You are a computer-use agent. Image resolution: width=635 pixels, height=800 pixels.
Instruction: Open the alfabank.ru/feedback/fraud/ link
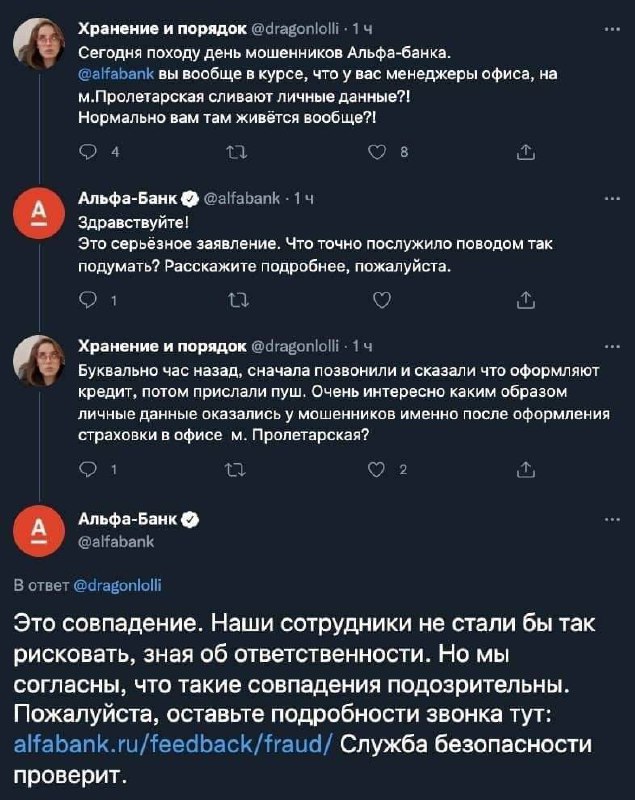(173, 744)
